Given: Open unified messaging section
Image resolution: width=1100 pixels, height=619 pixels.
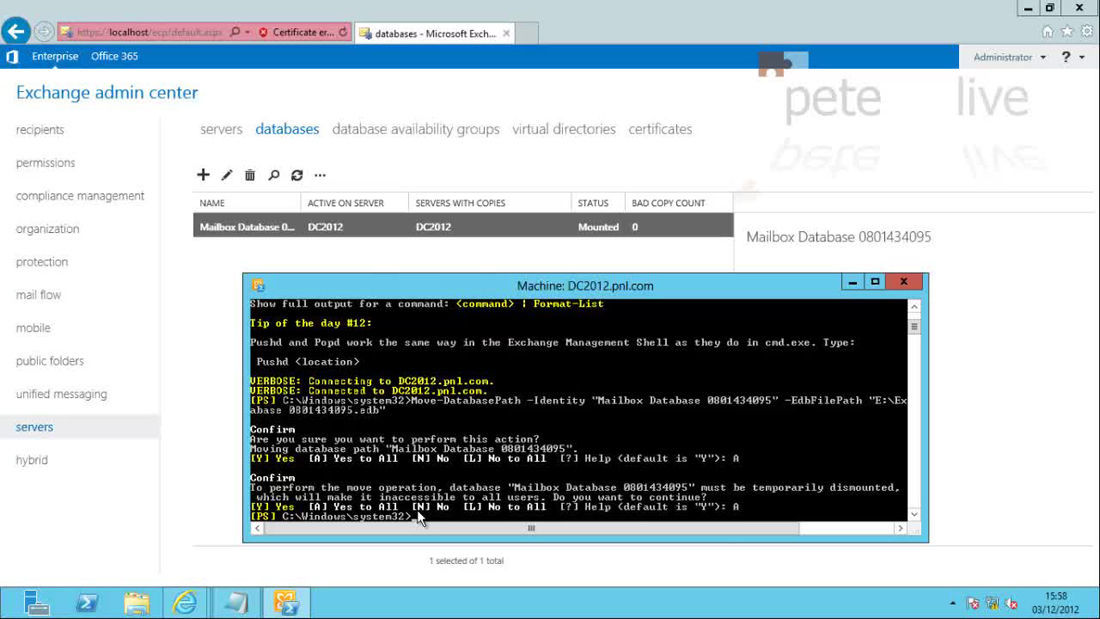Looking at the screenshot, I should 62,394.
